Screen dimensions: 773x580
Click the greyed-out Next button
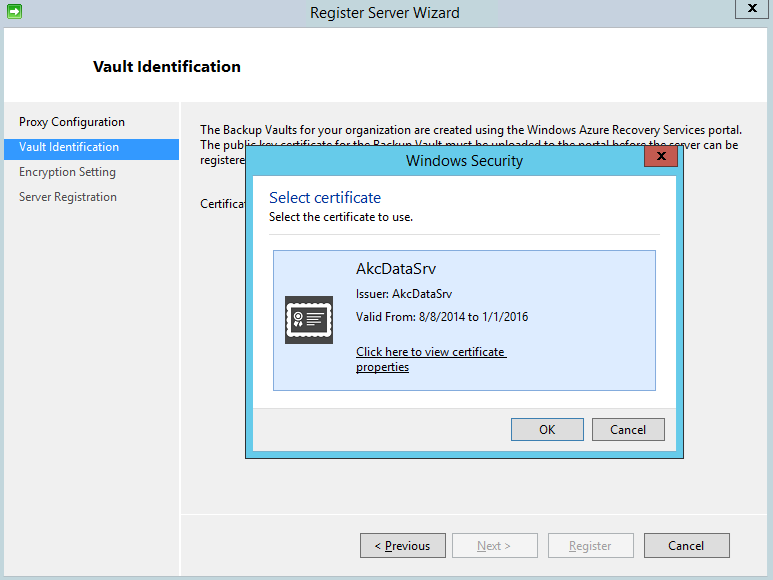(494, 546)
